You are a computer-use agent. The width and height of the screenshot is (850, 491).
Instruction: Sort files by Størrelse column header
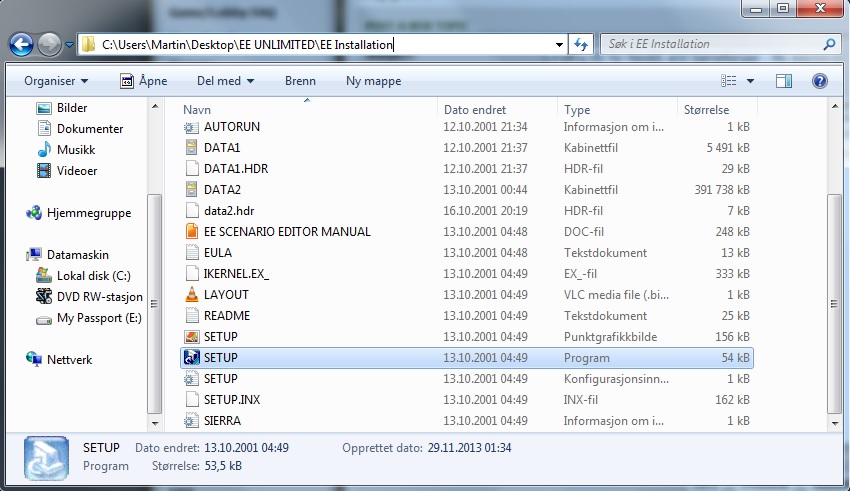click(x=706, y=110)
